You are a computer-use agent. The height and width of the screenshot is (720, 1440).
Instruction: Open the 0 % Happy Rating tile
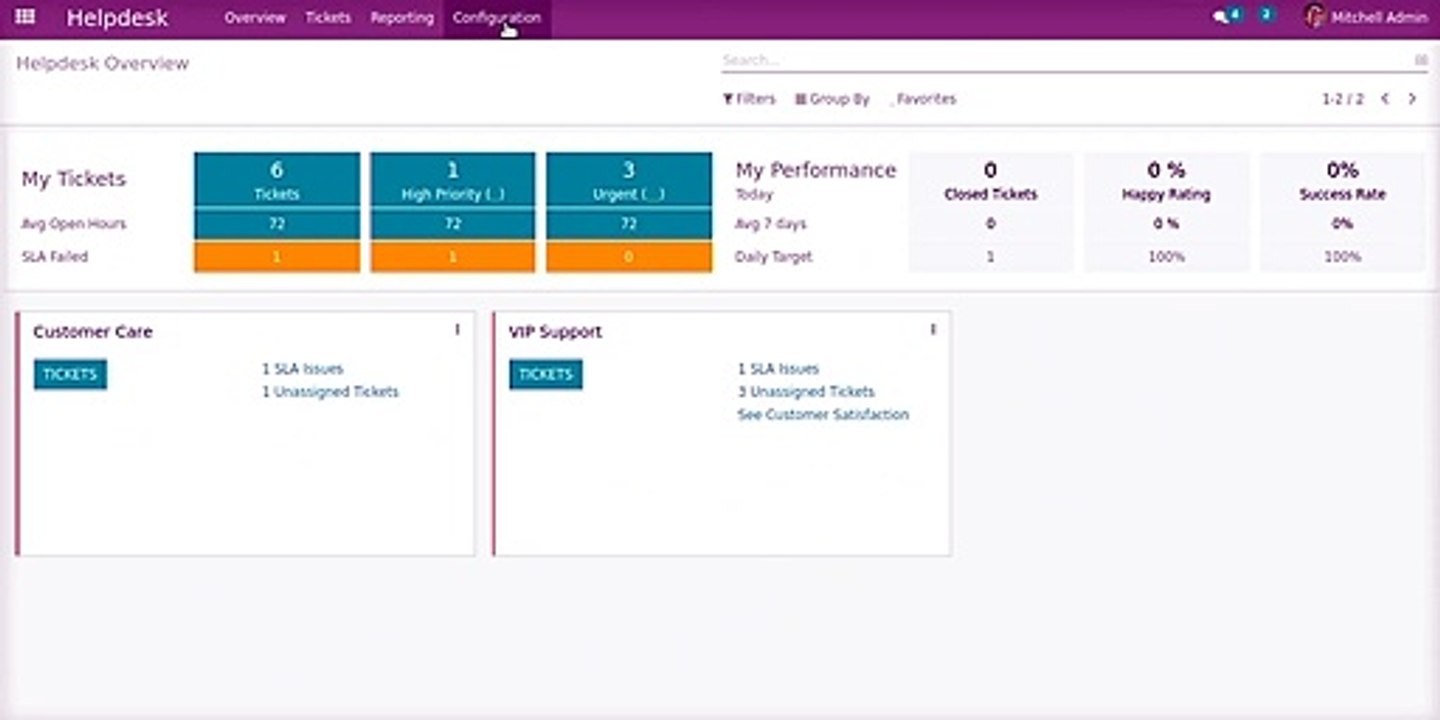coord(1166,180)
